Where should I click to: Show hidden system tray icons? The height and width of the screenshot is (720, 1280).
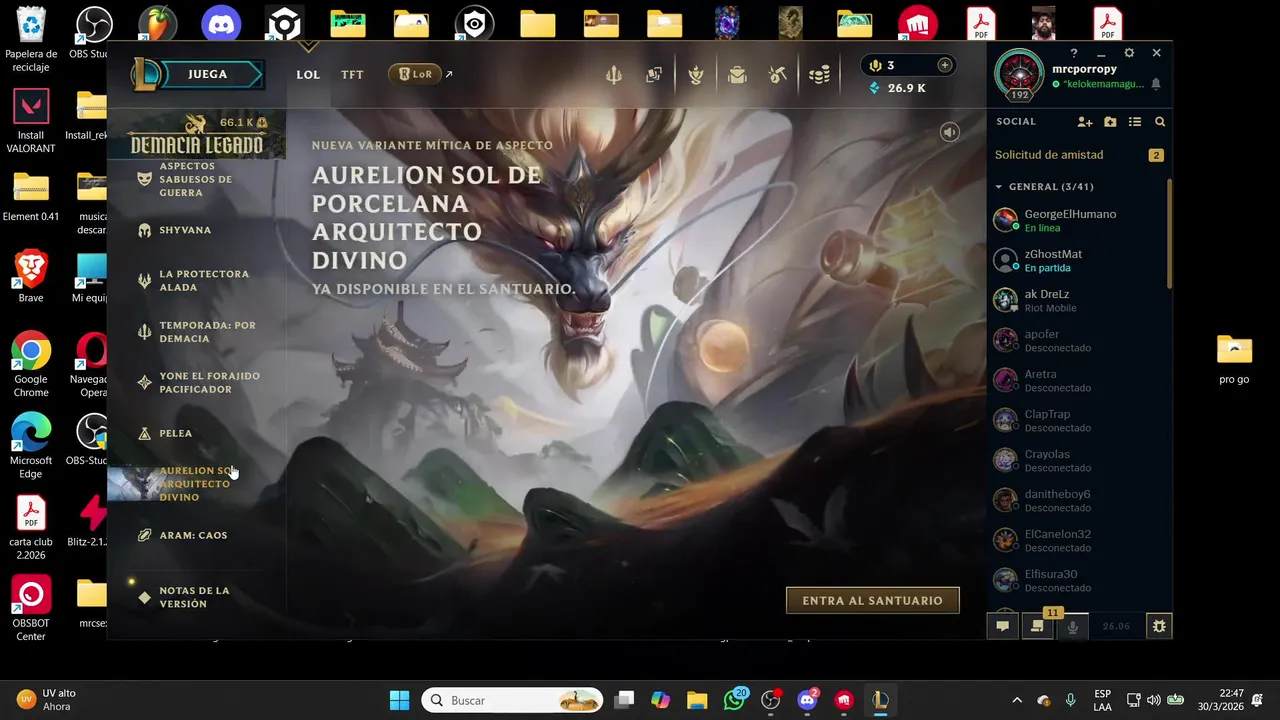tap(1017, 700)
